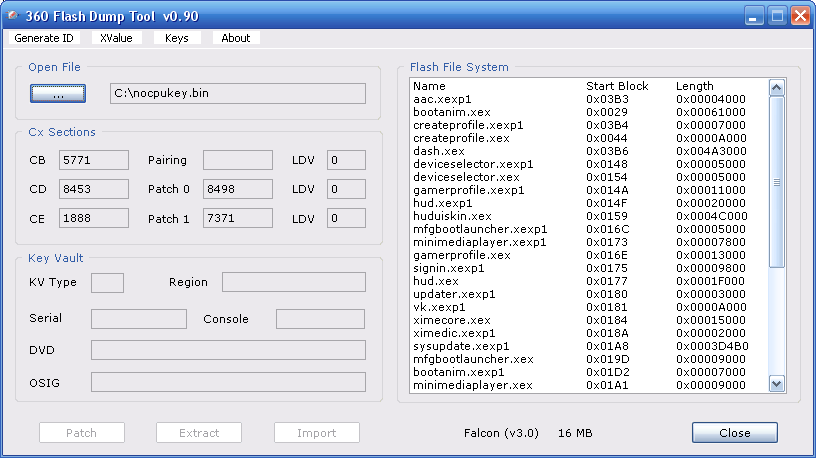Image resolution: width=816 pixels, height=458 pixels.
Task: Select gamerprofile.xexp1 in the file list
Action: 588,190
